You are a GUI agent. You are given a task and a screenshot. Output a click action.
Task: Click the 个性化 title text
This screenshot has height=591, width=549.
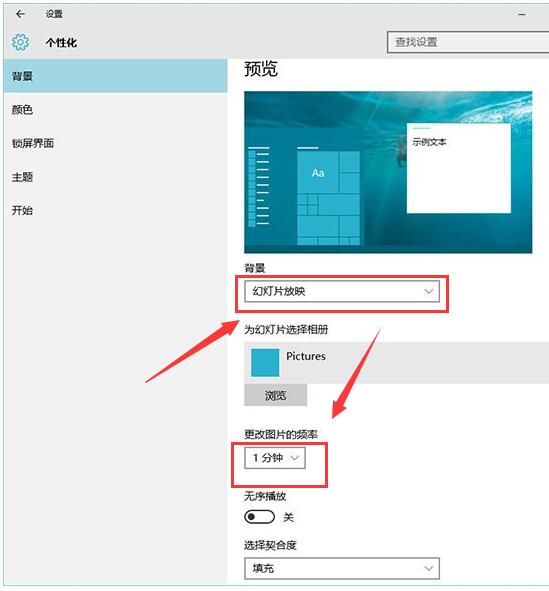61,43
